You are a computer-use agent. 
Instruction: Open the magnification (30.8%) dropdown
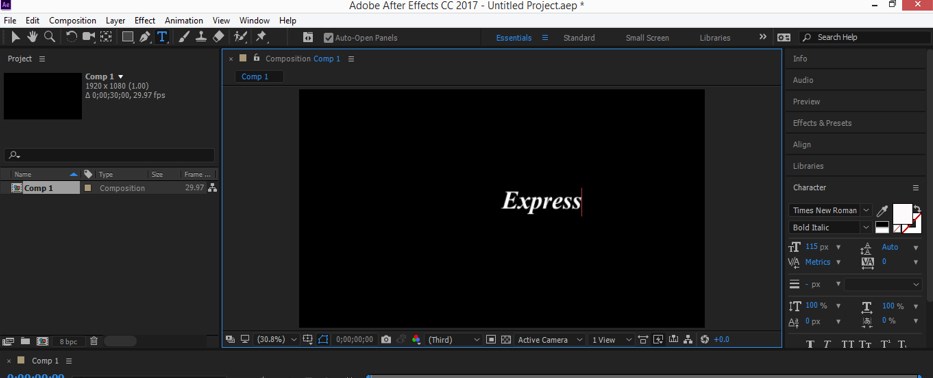point(277,339)
